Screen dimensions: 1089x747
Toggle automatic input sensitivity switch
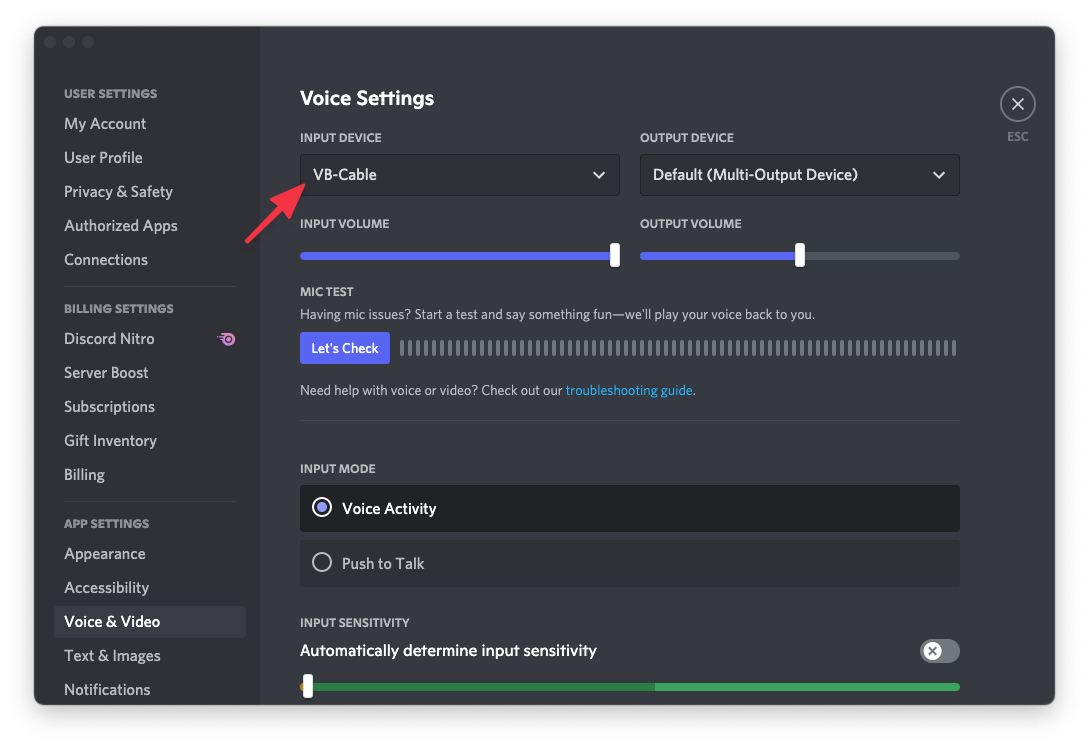(939, 651)
